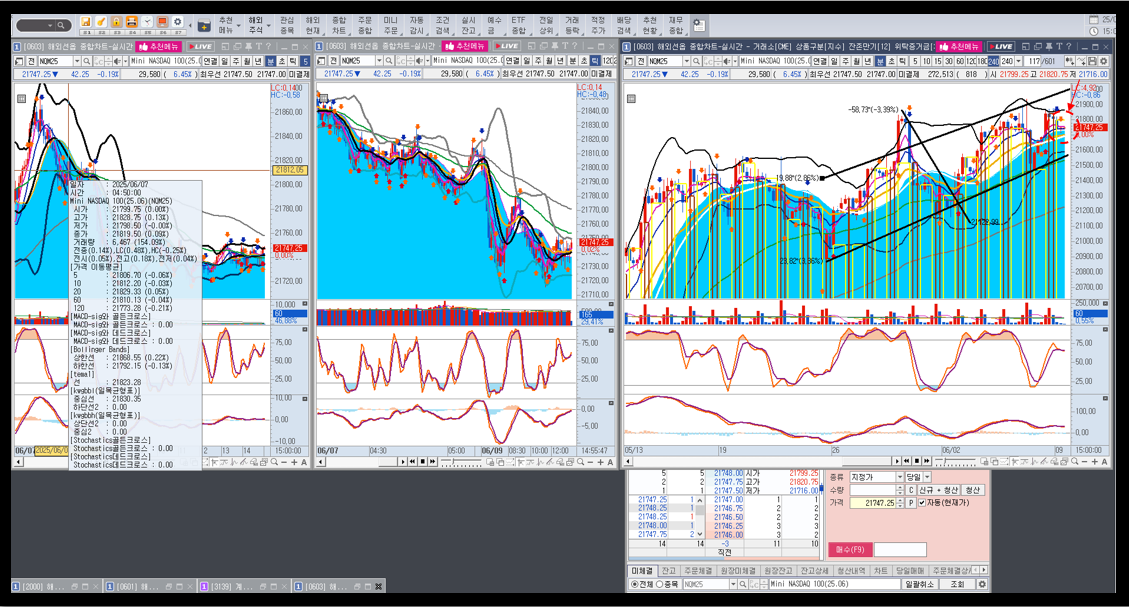Open the 지정가 order type dropdown
1129x607 pixels.
pos(900,477)
